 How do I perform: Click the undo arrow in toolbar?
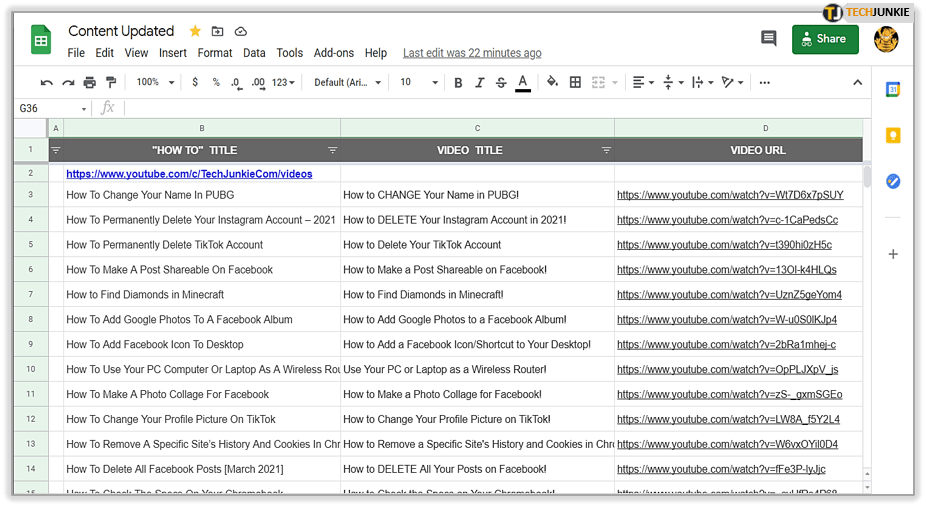(x=46, y=83)
